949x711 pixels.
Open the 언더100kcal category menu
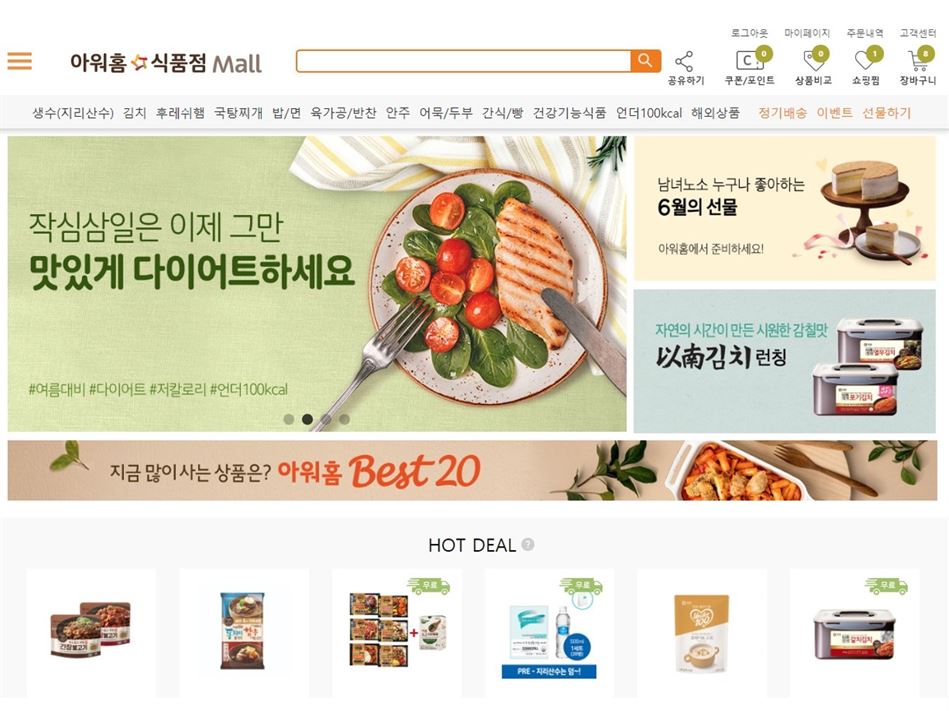(649, 113)
